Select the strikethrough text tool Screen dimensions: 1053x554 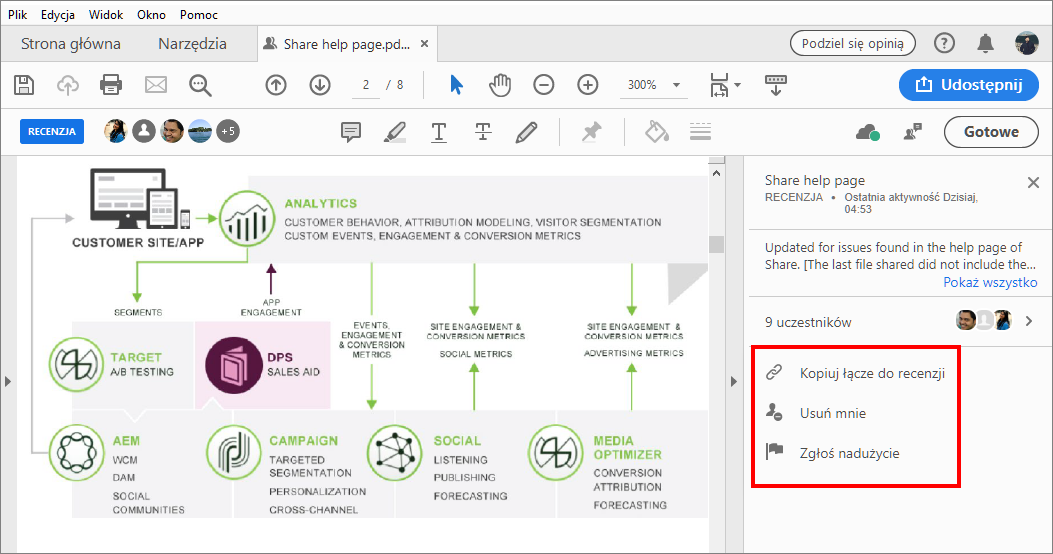(x=483, y=132)
